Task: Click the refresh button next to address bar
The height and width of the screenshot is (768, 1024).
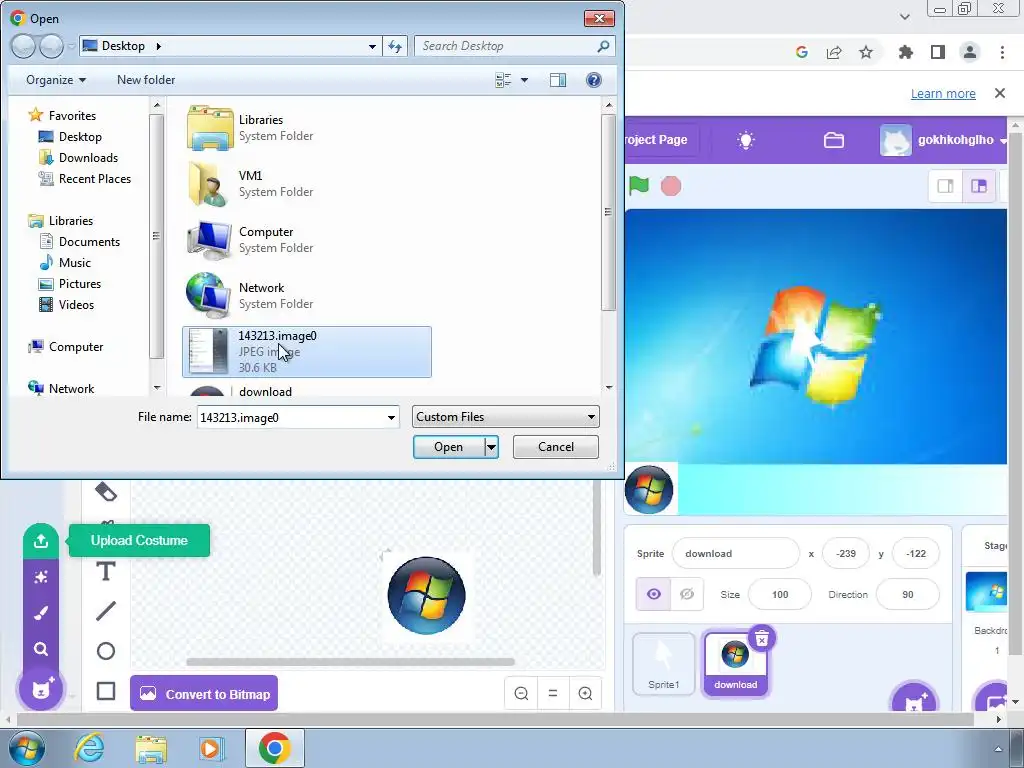Action: (395, 46)
